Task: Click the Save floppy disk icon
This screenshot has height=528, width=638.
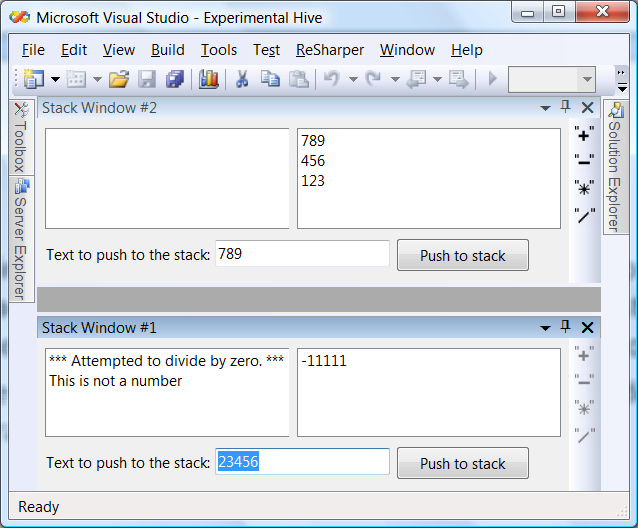Action: pos(147,79)
